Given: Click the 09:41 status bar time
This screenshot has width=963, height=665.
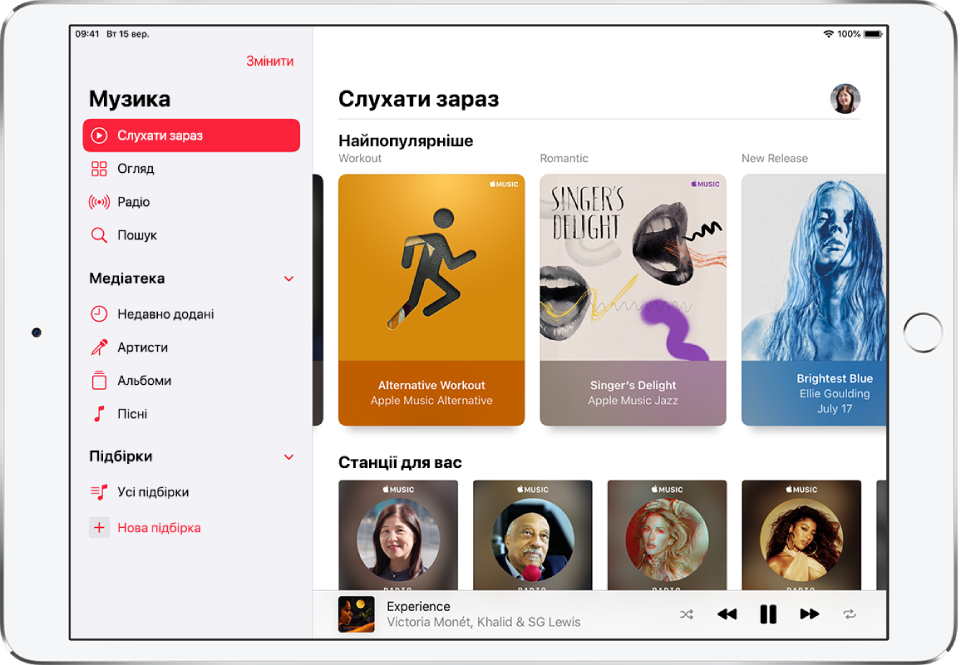Looking at the screenshot, I should click(87, 34).
